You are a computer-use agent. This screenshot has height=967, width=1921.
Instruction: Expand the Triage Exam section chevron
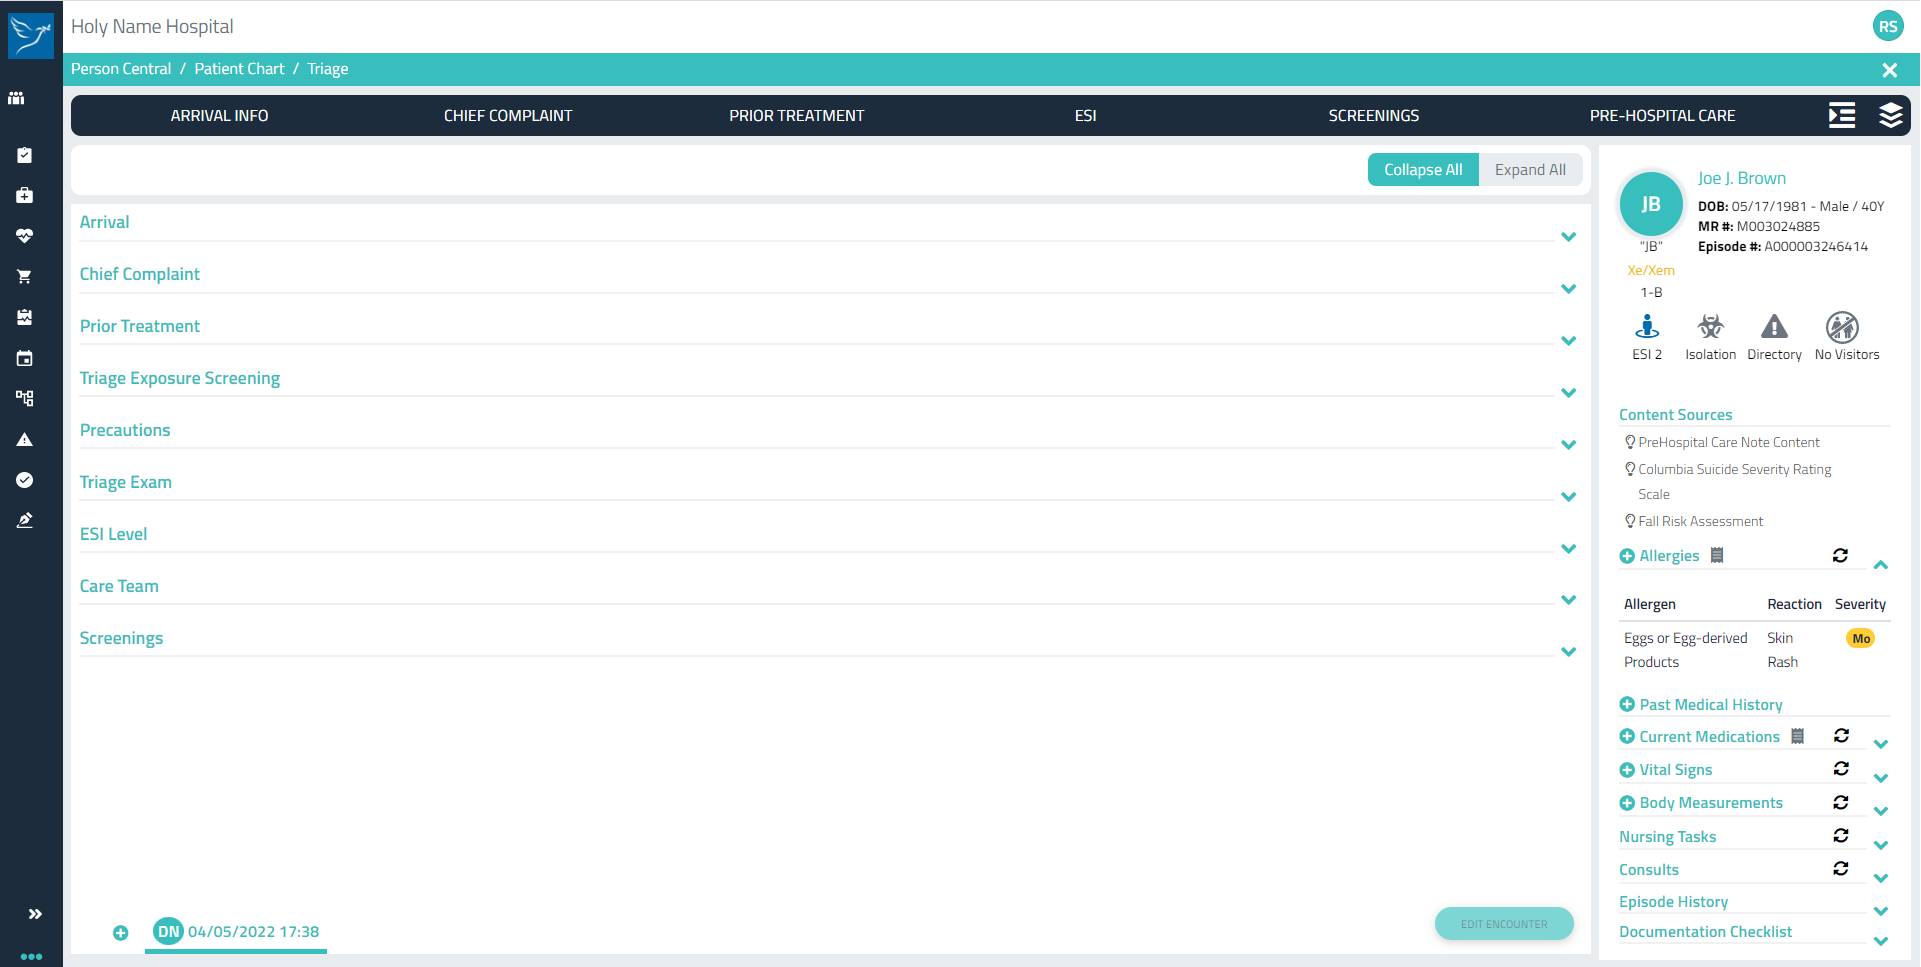1568,497
